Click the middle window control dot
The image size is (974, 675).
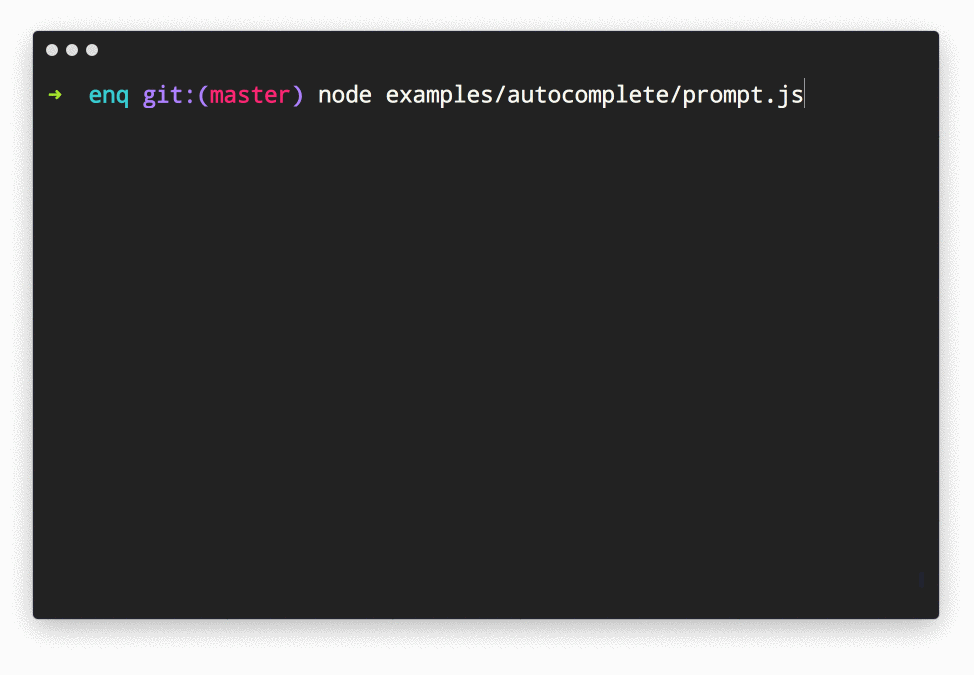72,50
